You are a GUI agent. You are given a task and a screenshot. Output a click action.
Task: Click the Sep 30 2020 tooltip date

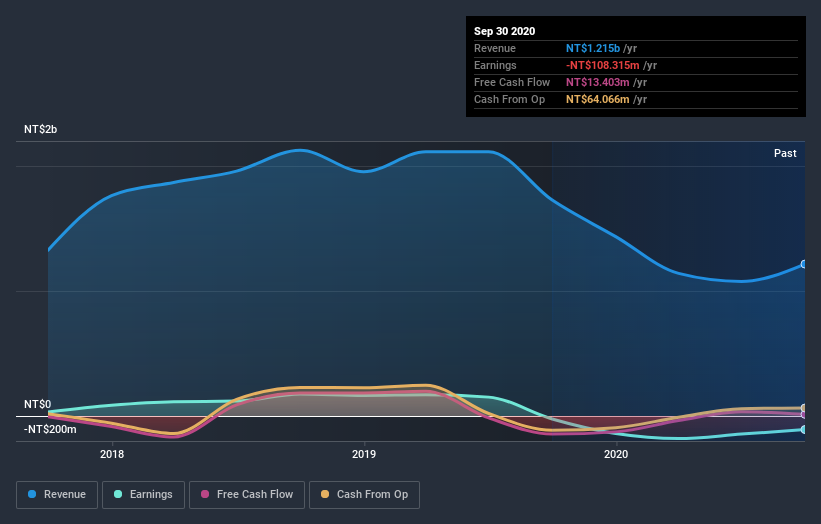click(x=505, y=31)
